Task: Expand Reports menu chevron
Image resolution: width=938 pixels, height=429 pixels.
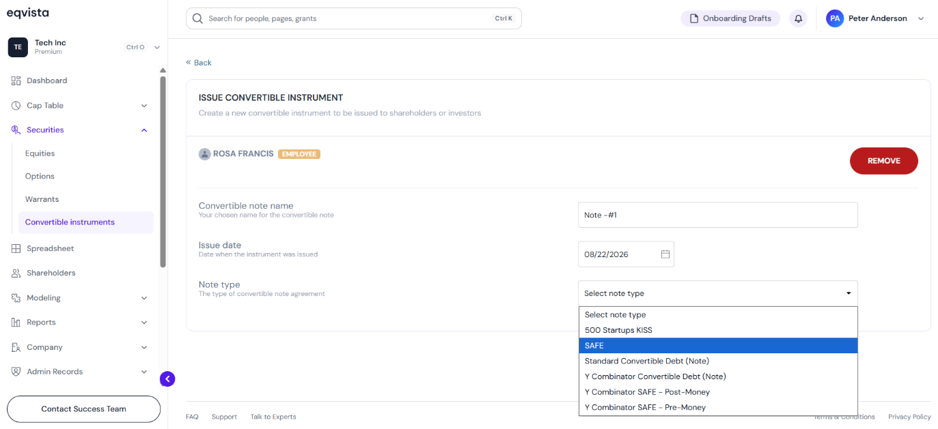Action: 144,322
